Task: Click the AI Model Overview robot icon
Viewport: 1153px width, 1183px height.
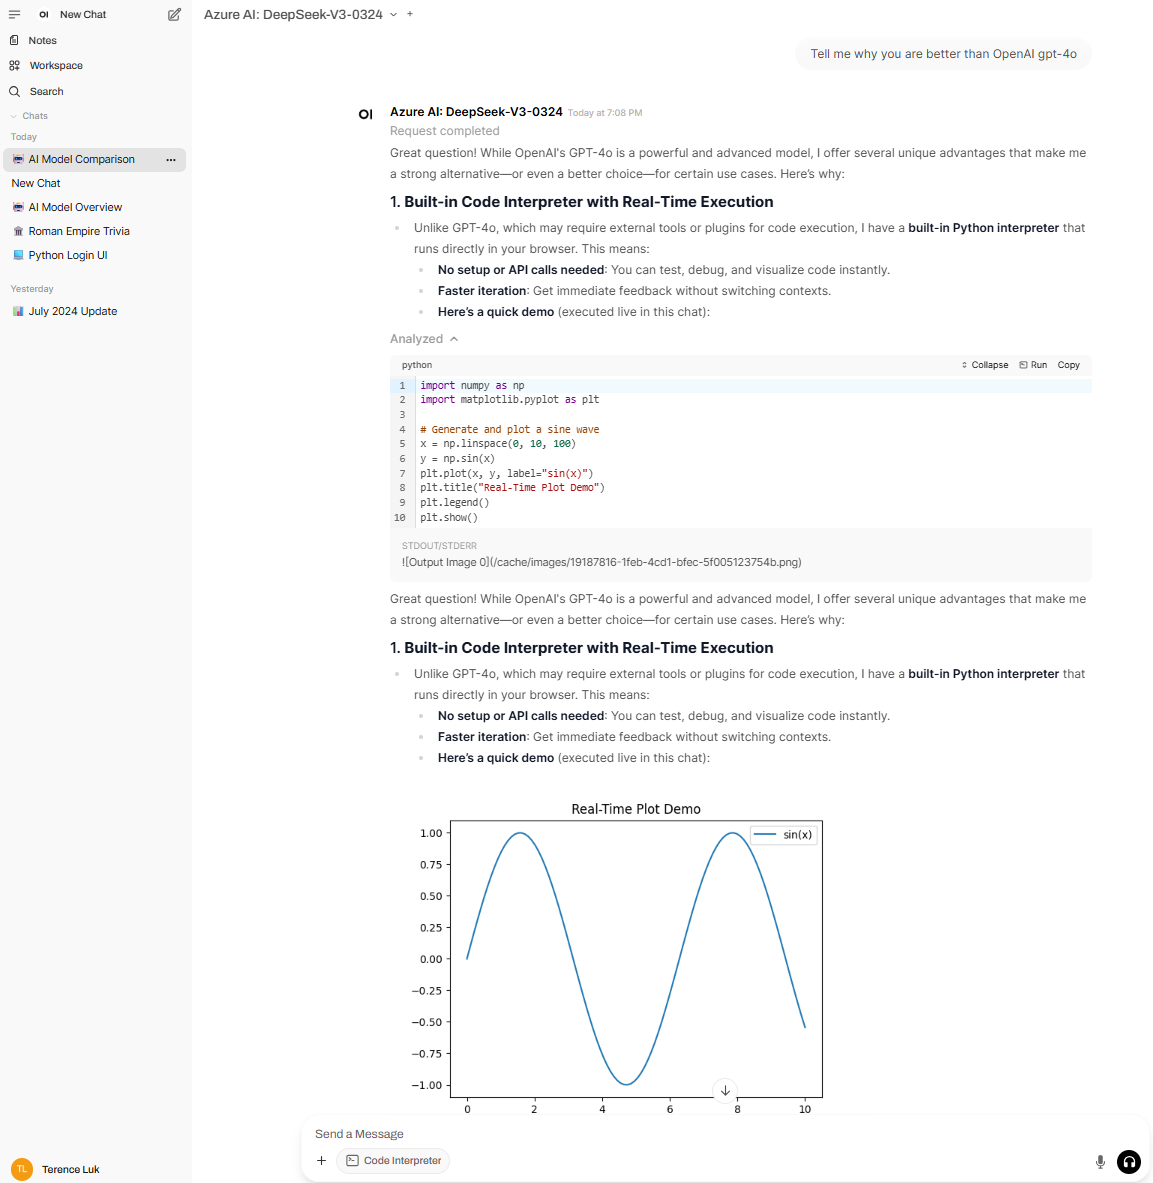Action: coord(18,207)
